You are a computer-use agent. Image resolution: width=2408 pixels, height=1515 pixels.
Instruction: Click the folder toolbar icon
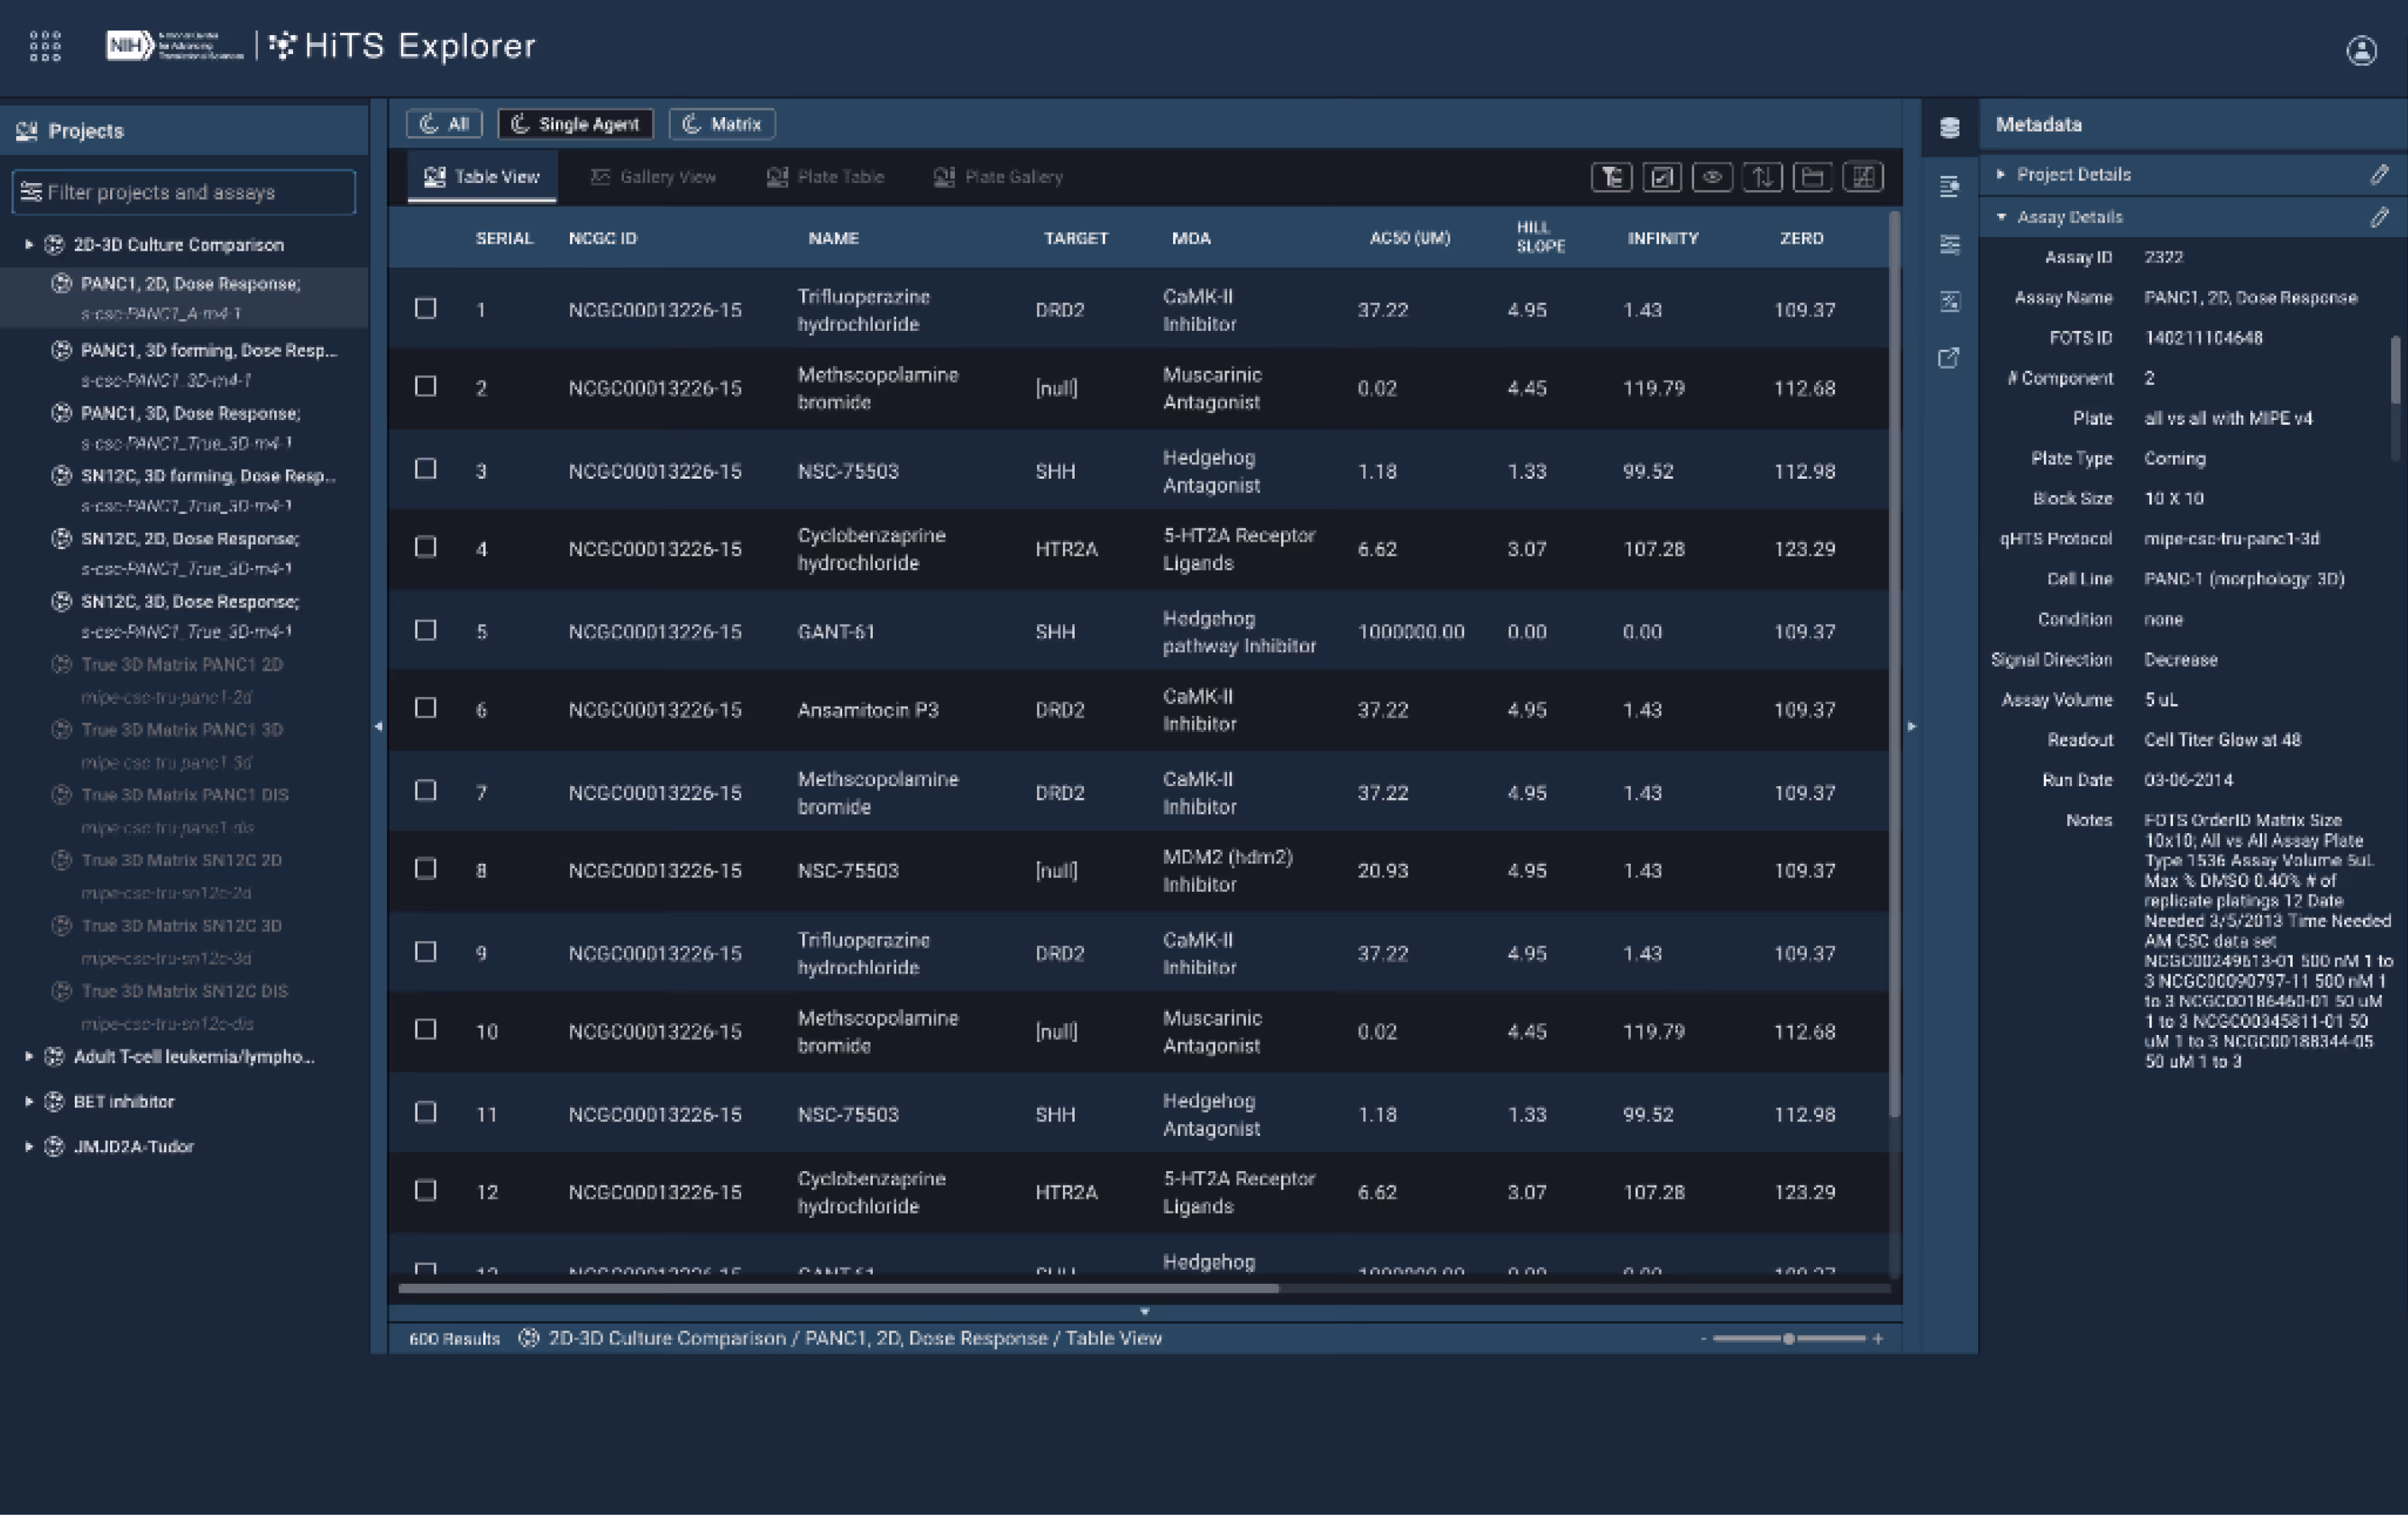pyautogui.click(x=1812, y=177)
